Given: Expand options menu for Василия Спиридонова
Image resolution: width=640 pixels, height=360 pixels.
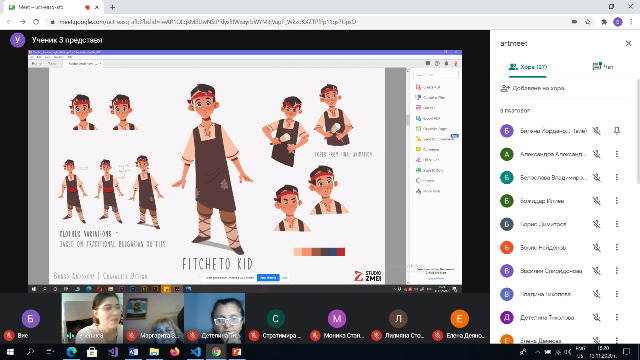Looking at the screenshot, I should [617, 271].
